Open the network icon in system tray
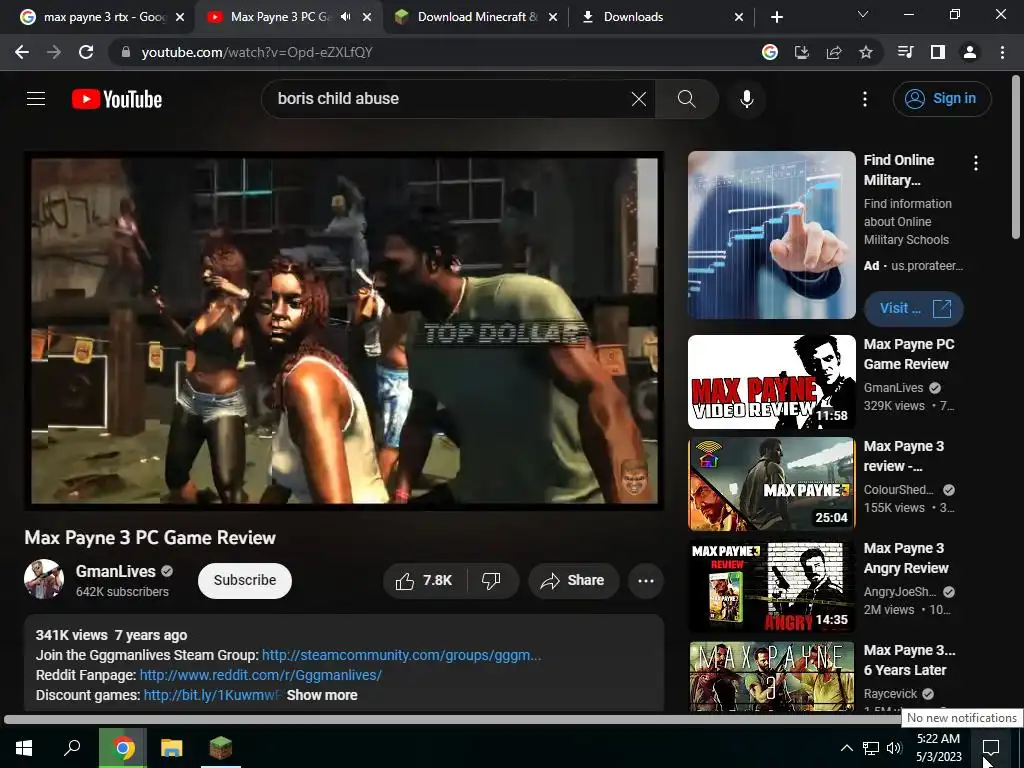This screenshot has height=768, width=1024. coord(871,748)
